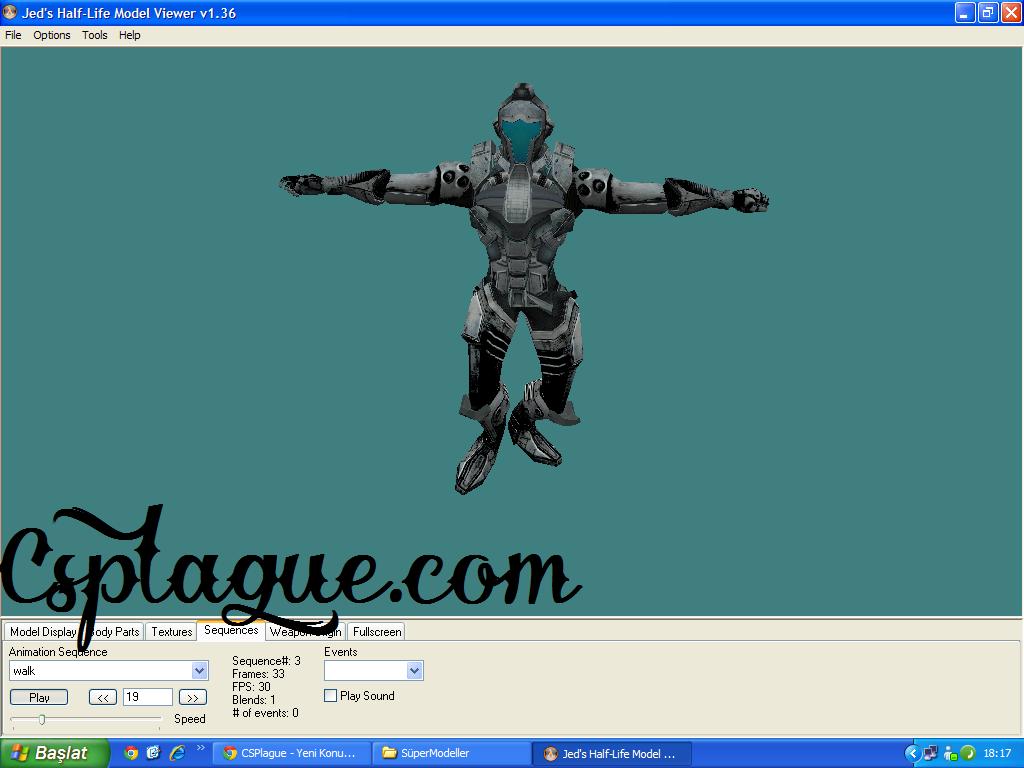
Task: Expand the Events dropdown list
Action: coord(414,671)
